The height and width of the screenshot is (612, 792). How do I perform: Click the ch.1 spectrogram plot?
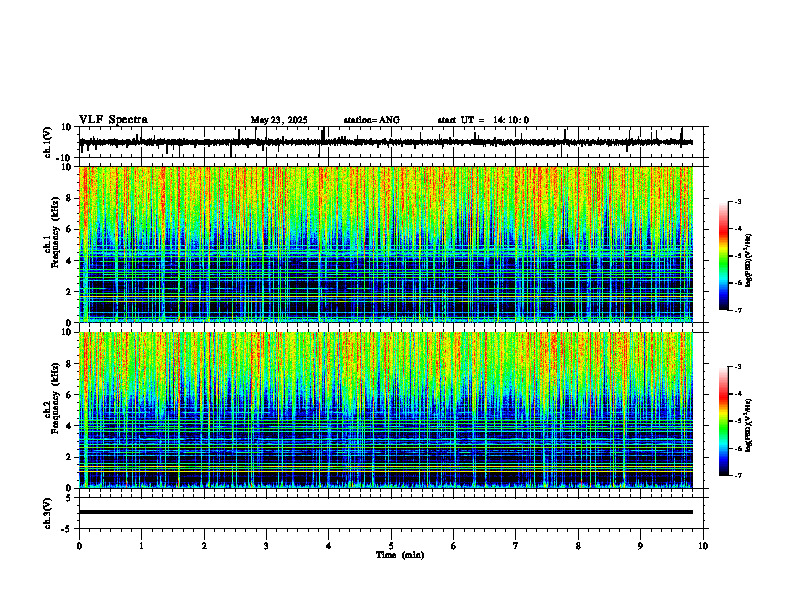386,244
